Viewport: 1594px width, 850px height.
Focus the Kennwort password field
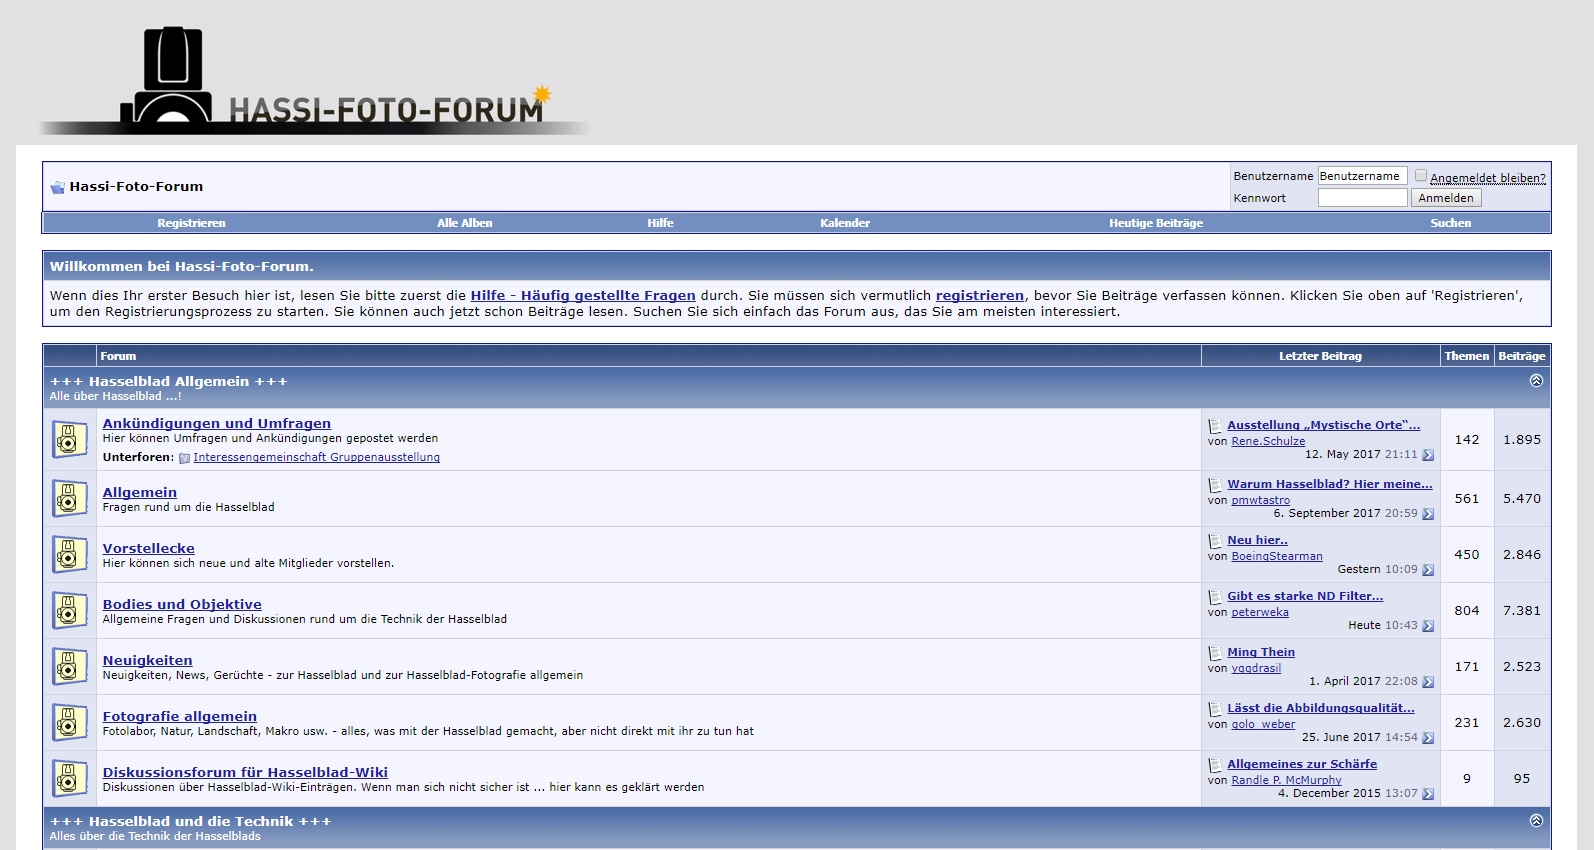(x=1362, y=198)
